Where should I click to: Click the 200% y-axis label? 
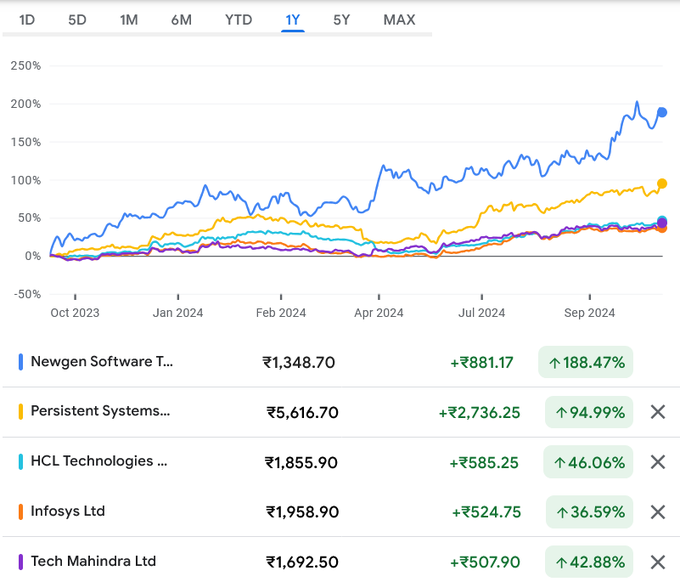tap(26, 104)
